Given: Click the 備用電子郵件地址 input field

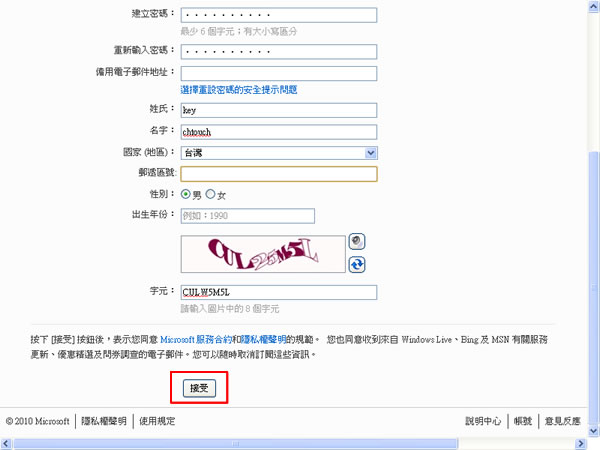Looking at the screenshot, I should [x=279, y=73].
